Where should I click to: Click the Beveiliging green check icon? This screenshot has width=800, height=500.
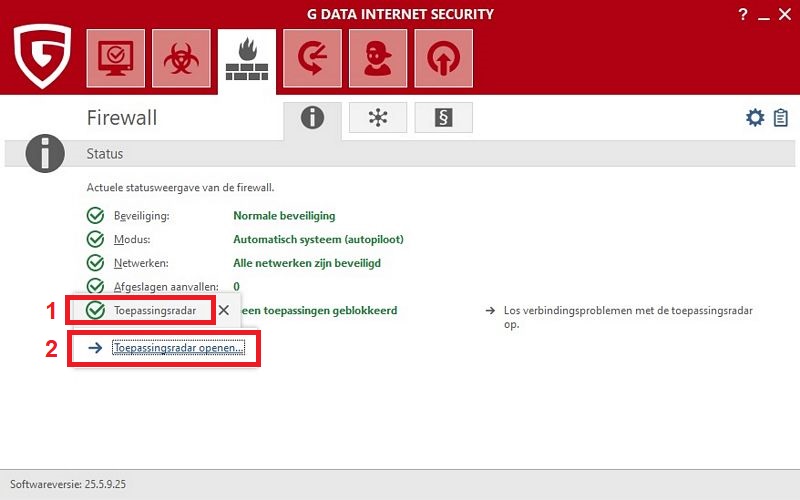(95, 216)
